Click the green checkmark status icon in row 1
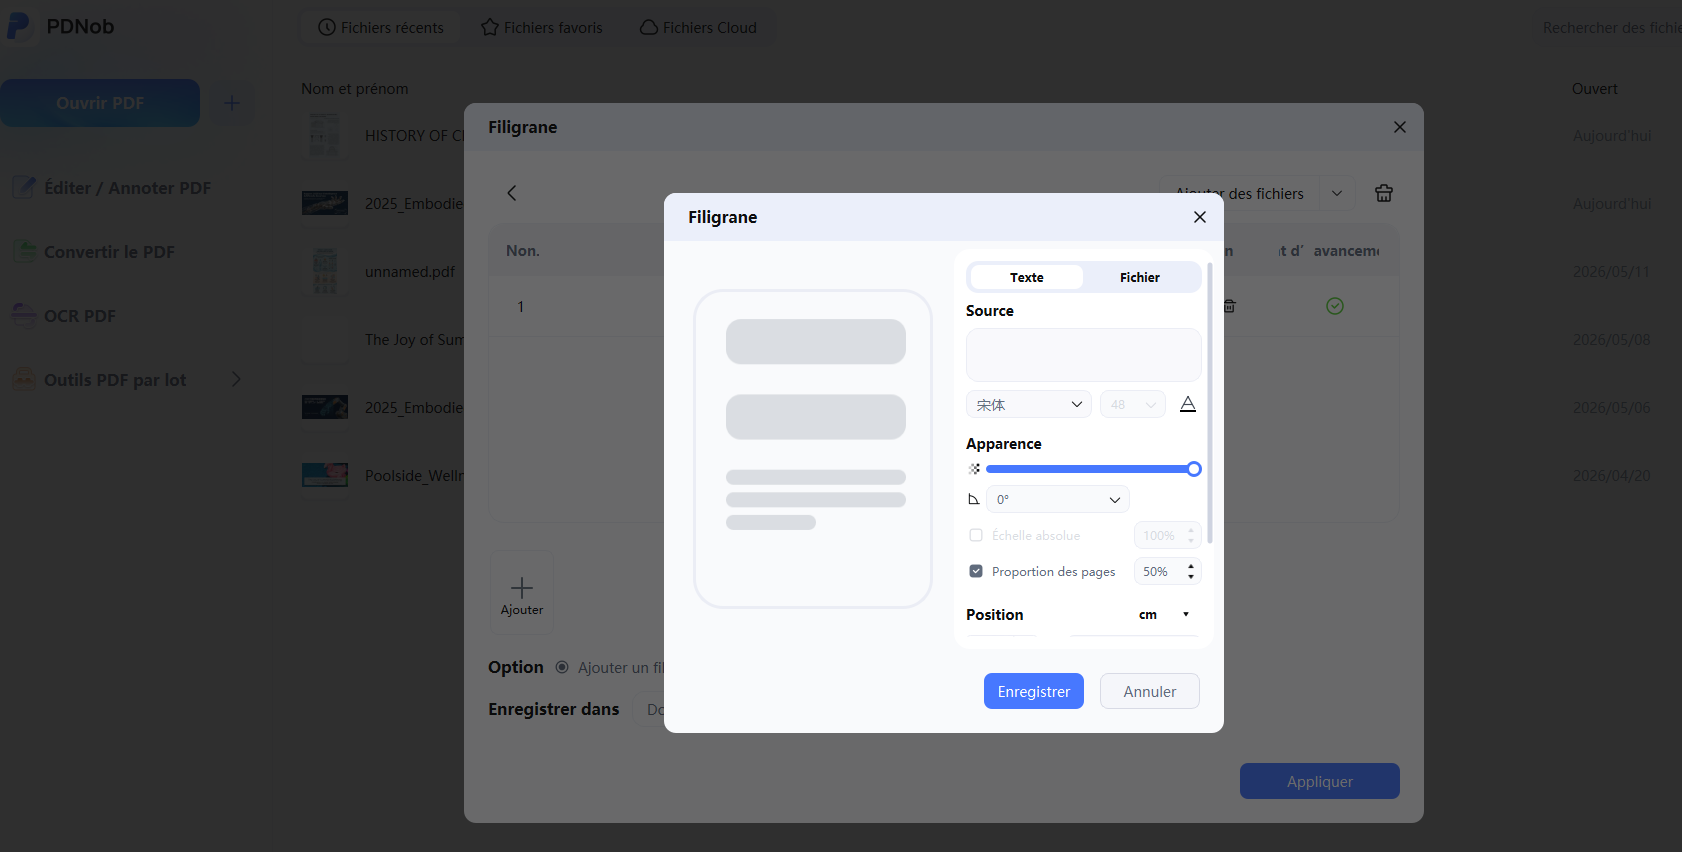This screenshot has width=1682, height=852. [1334, 306]
